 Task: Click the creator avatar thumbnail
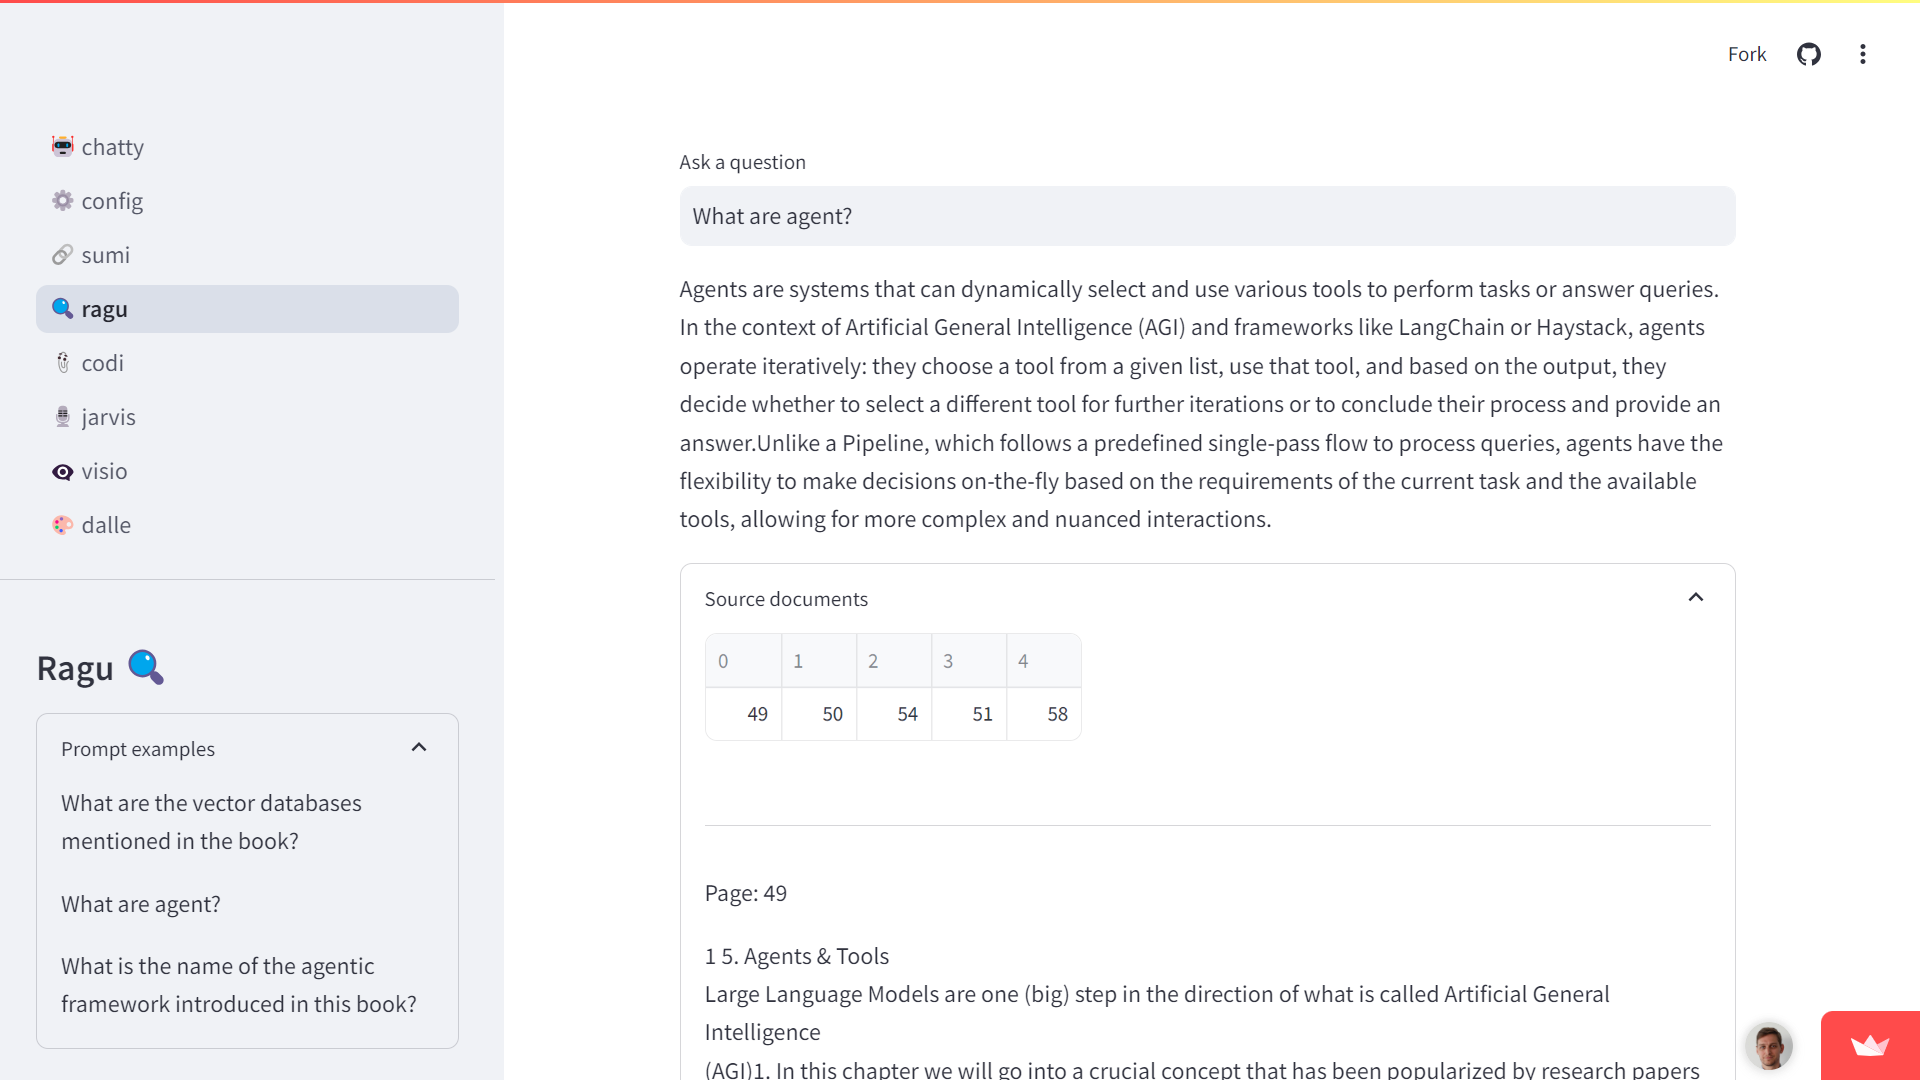click(1769, 1047)
